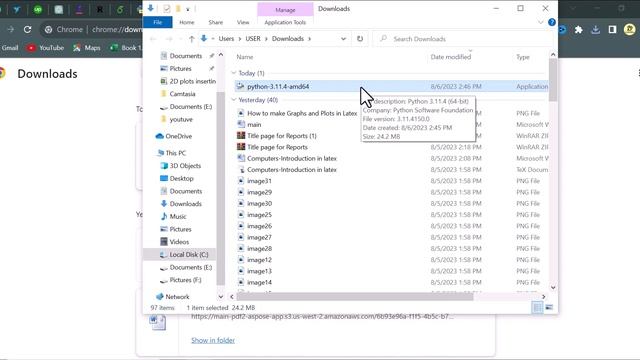Open the File menu tab
640x360 pixels.
point(158,22)
